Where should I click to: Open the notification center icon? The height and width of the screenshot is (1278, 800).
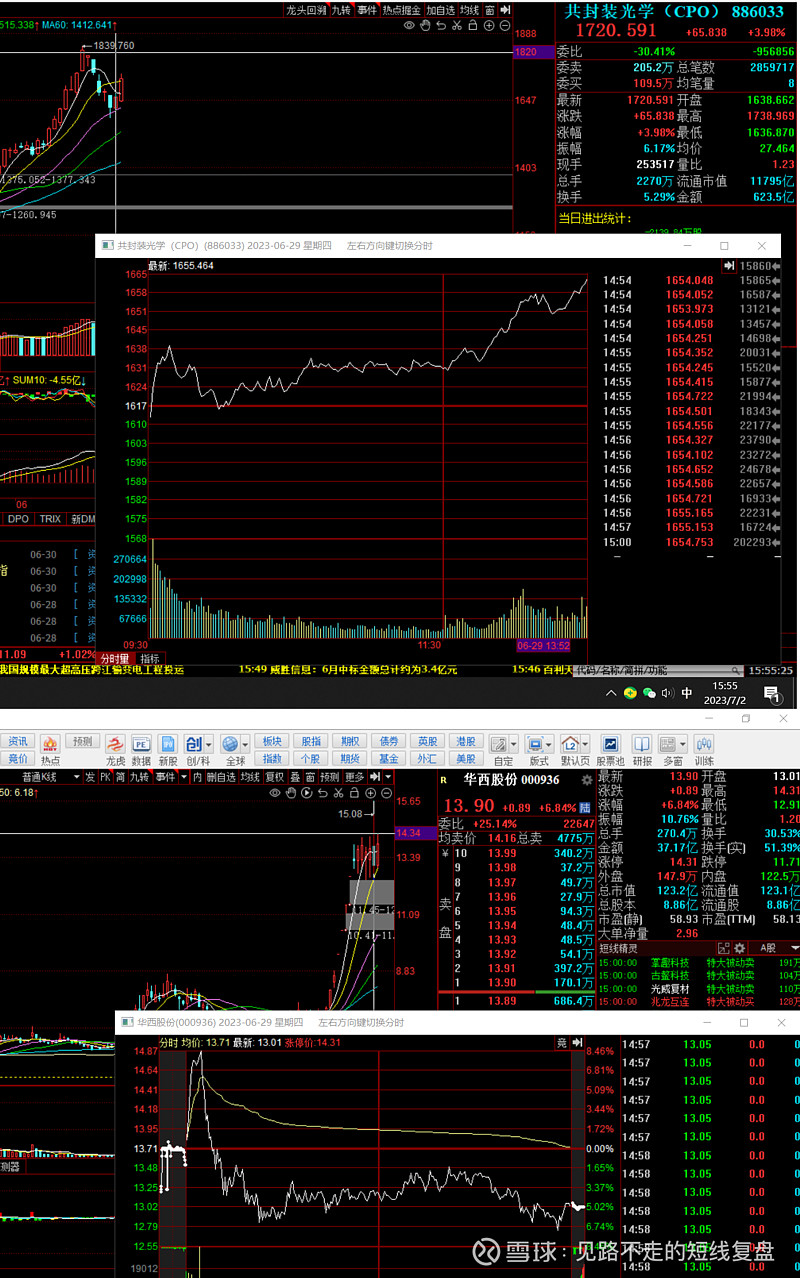[772, 692]
